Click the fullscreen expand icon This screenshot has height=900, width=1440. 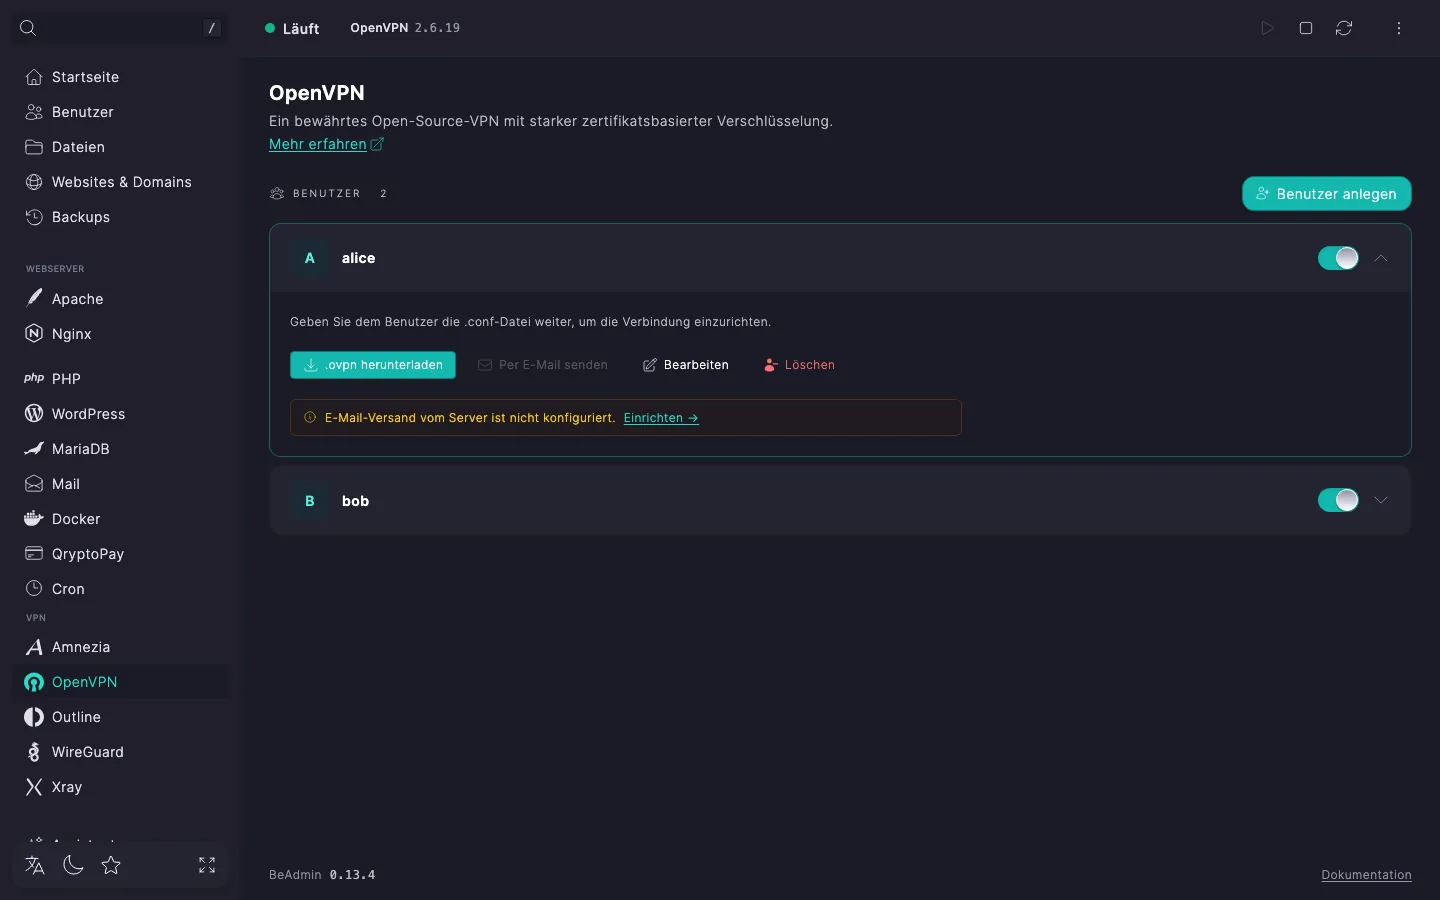(x=207, y=865)
